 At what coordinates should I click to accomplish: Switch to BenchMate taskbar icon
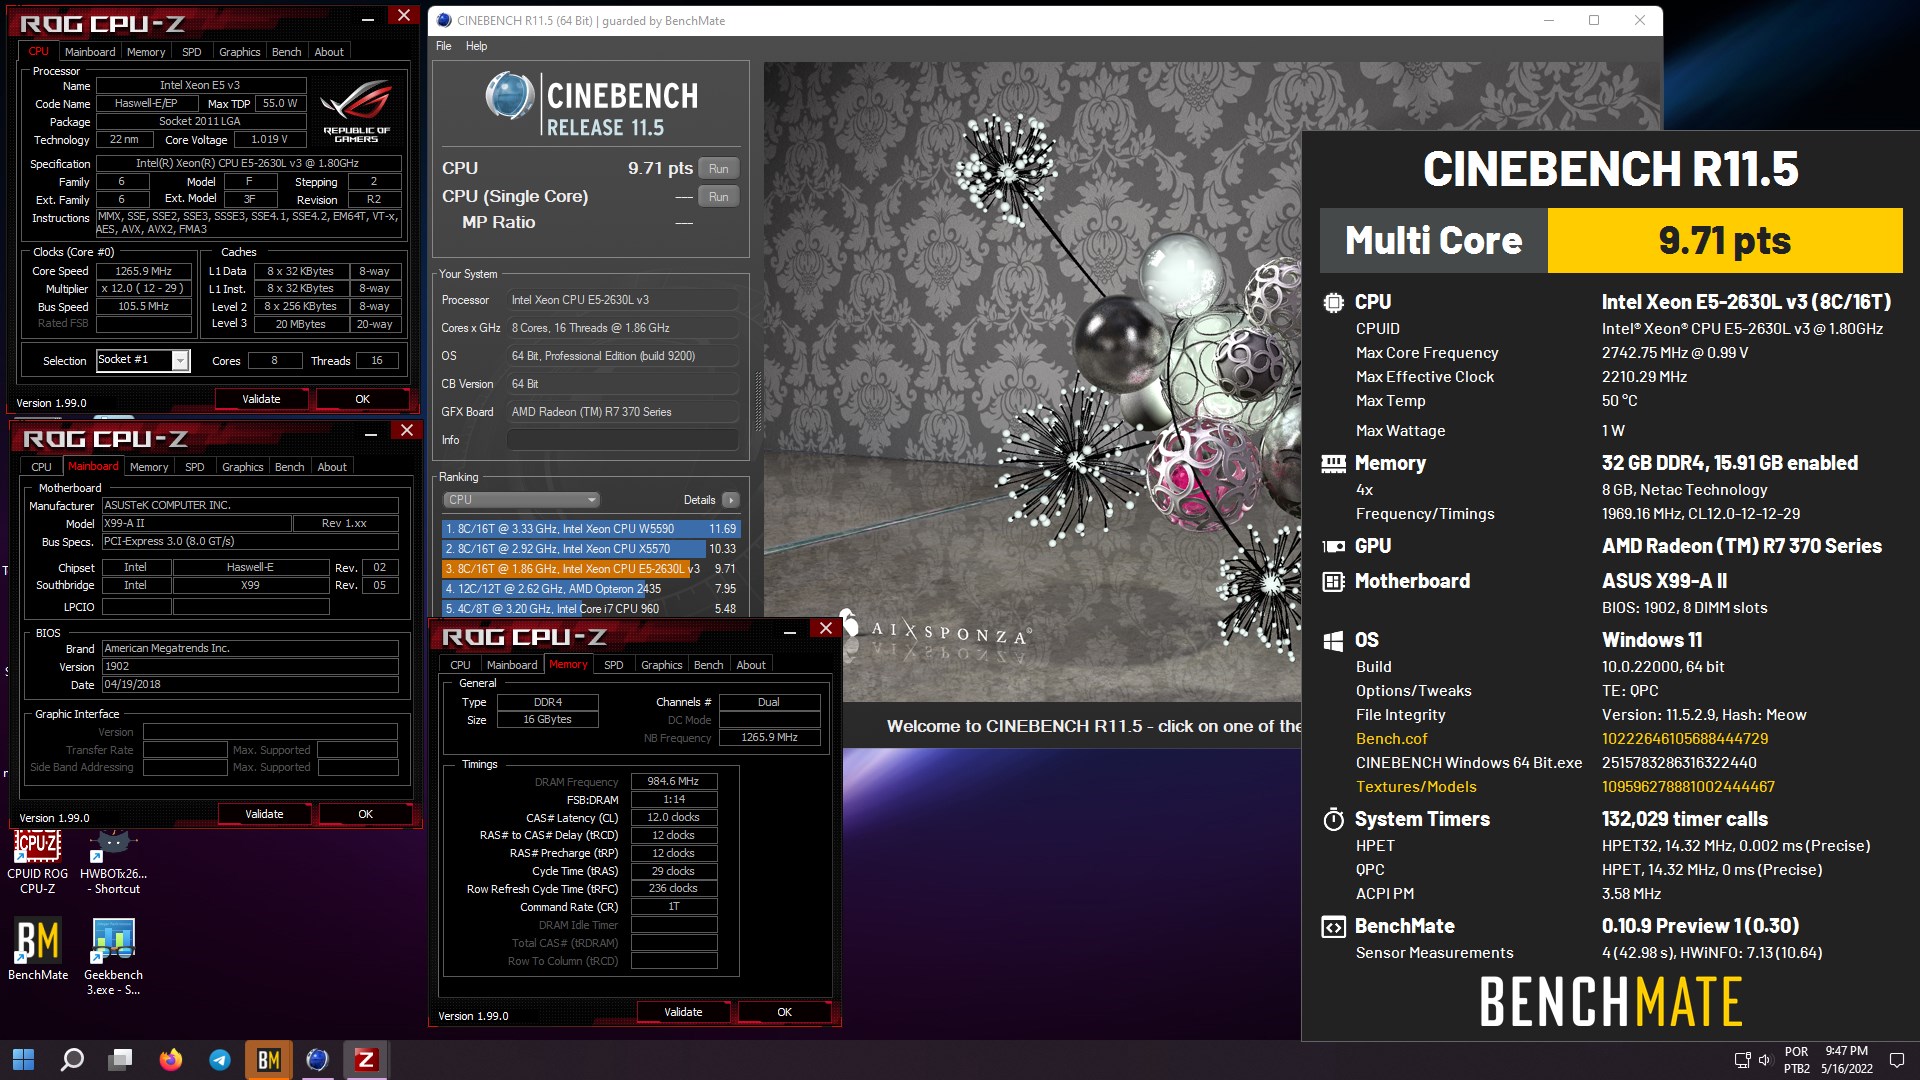(268, 1059)
